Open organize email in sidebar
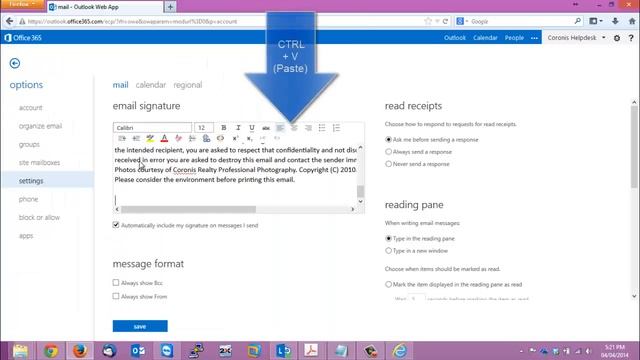 tap(40, 126)
